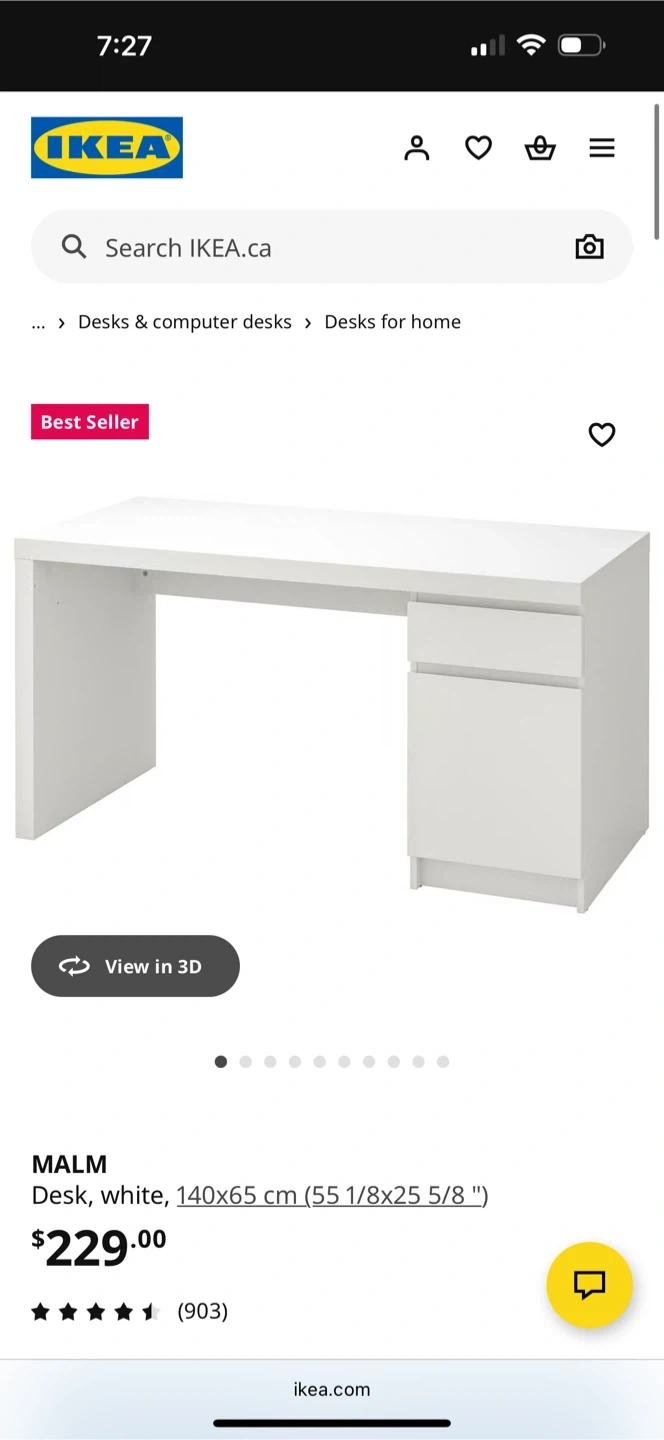Open the 903 reviews rating
The width and height of the screenshot is (664, 1440).
(130, 1311)
